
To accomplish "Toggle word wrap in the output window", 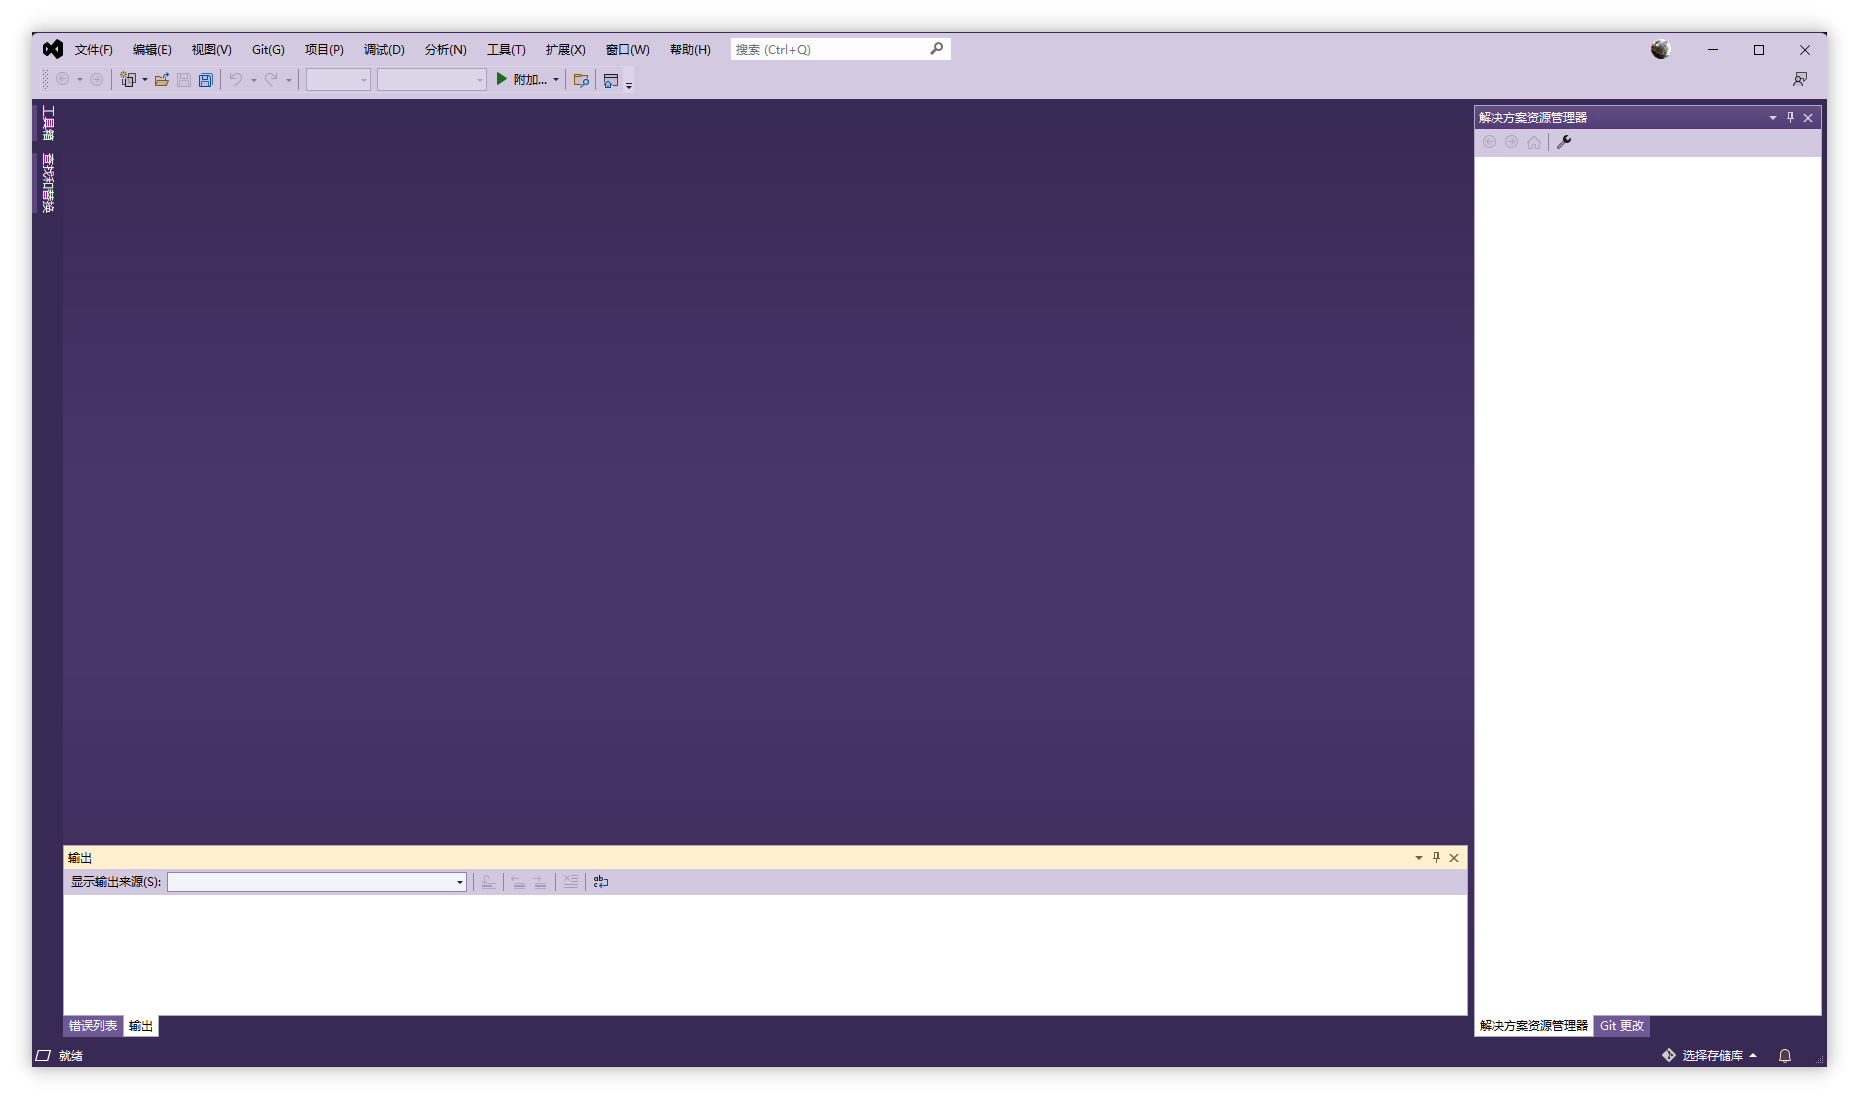I will tap(600, 882).
